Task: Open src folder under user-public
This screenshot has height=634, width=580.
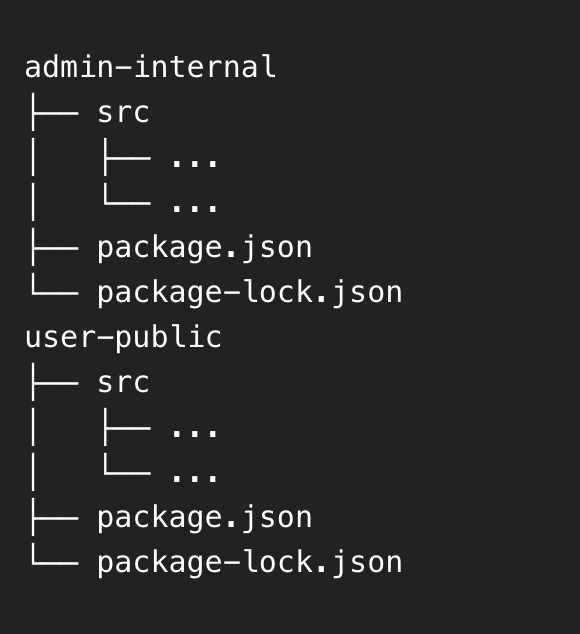Action: point(123,383)
